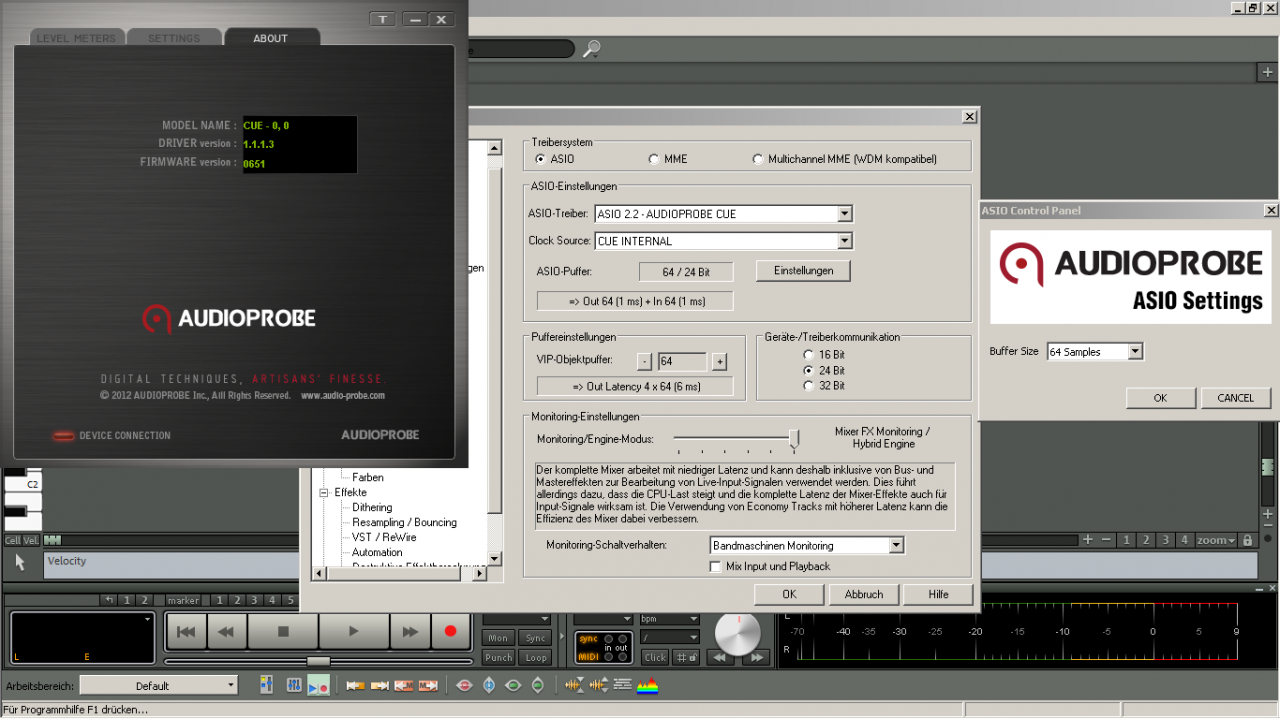The image size is (1280, 719).
Task: Select VST / ReWire in the tree
Action: click(384, 537)
